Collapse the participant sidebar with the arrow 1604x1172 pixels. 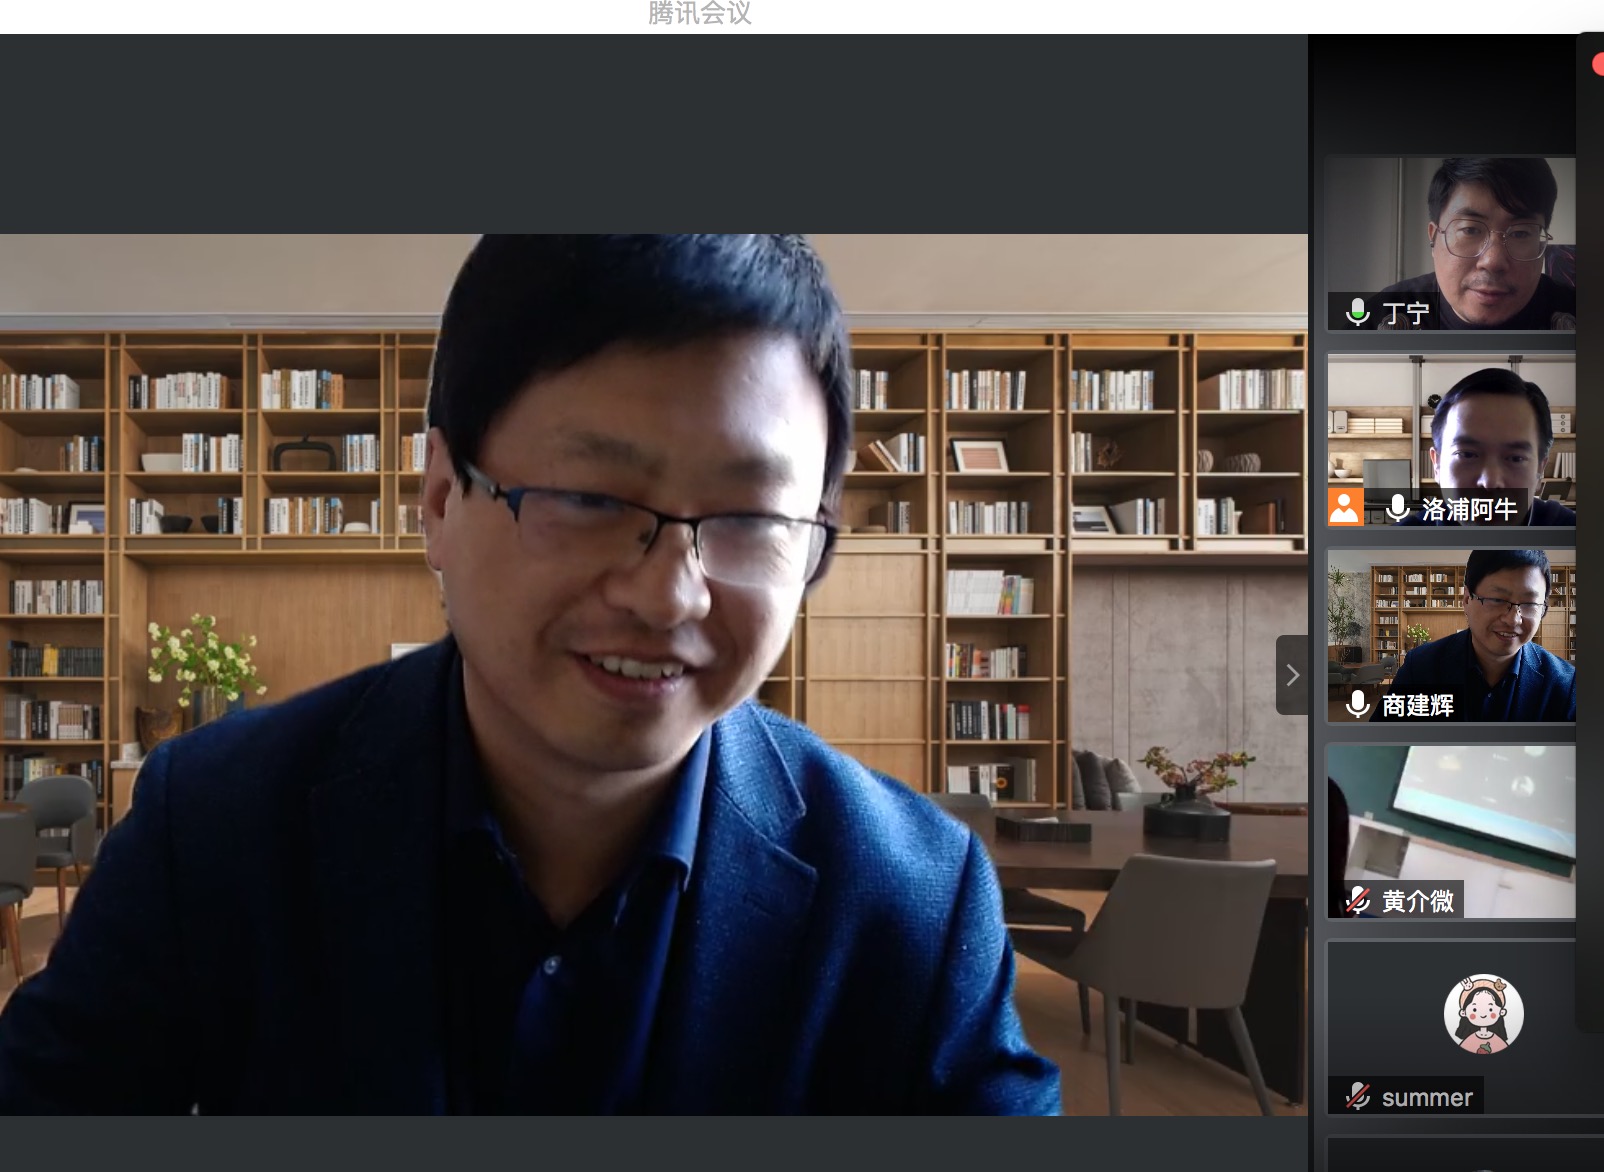tap(1292, 675)
